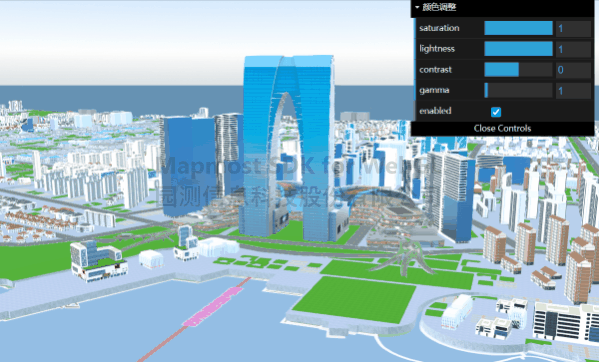This screenshot has width=599, height=362.
Task: Select the contrast value field showing 0
Action: tap(573, 70)
